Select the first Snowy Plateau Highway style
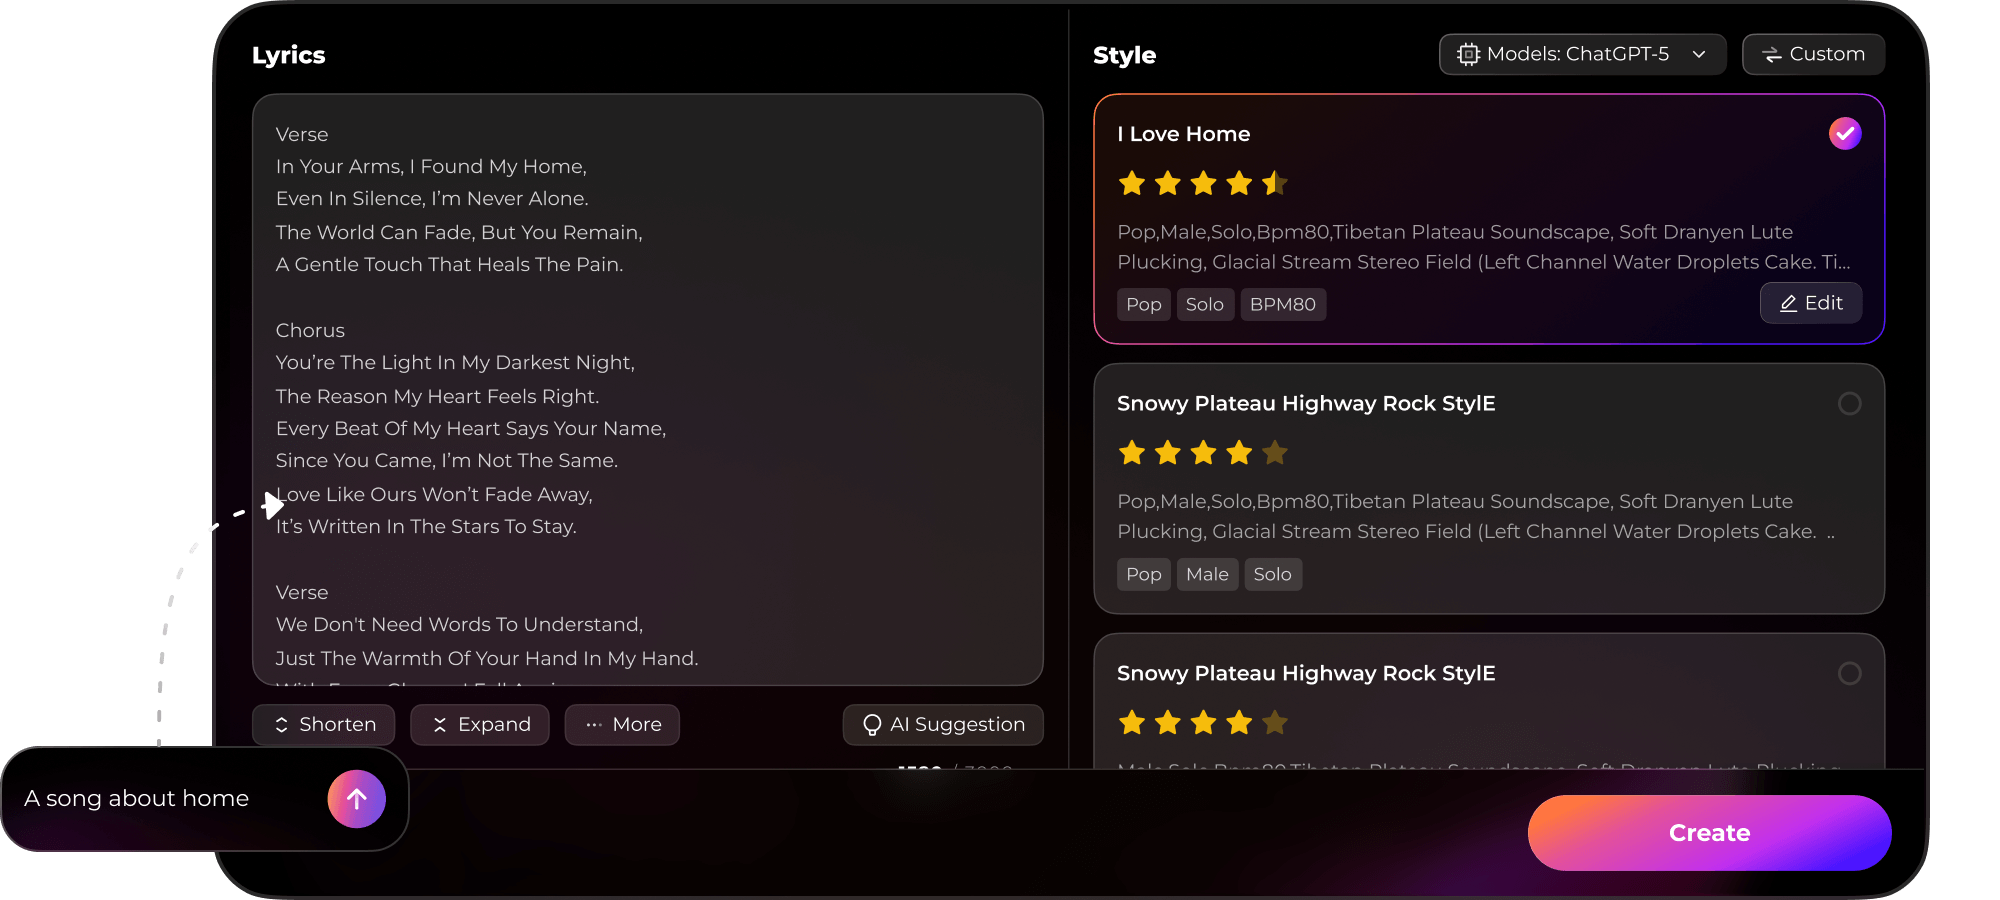This screenshot has height=900, width=2000. coord(1849,404)
